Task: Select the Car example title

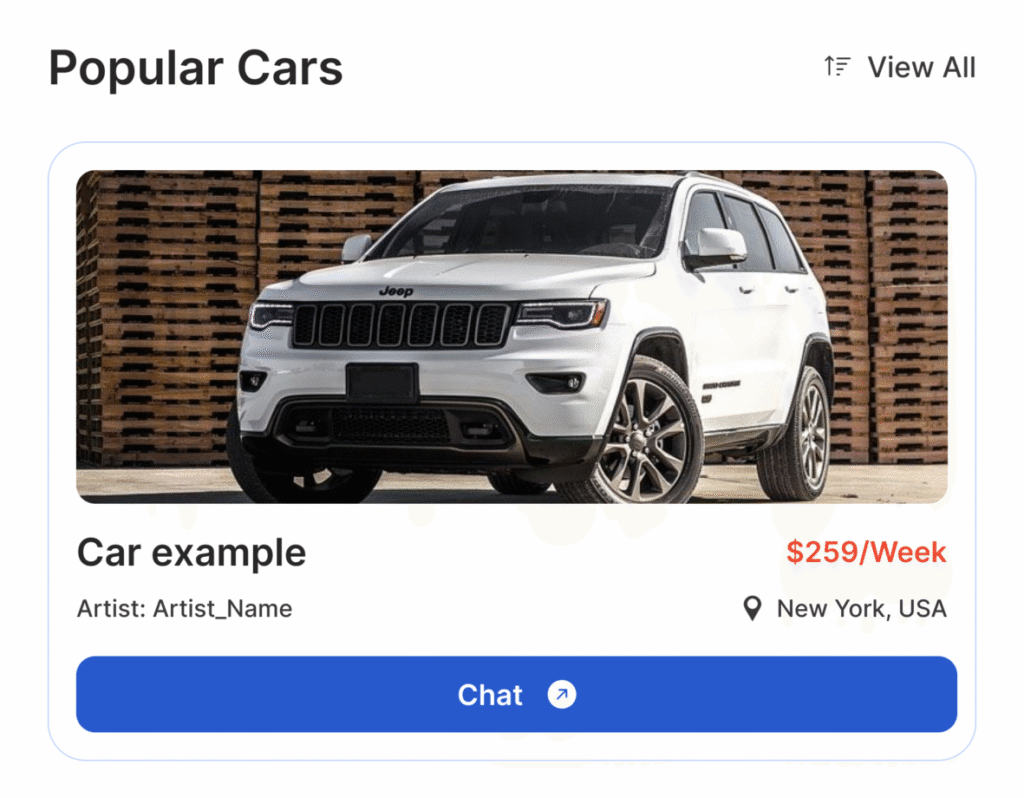Action: [x=191, y=554]
